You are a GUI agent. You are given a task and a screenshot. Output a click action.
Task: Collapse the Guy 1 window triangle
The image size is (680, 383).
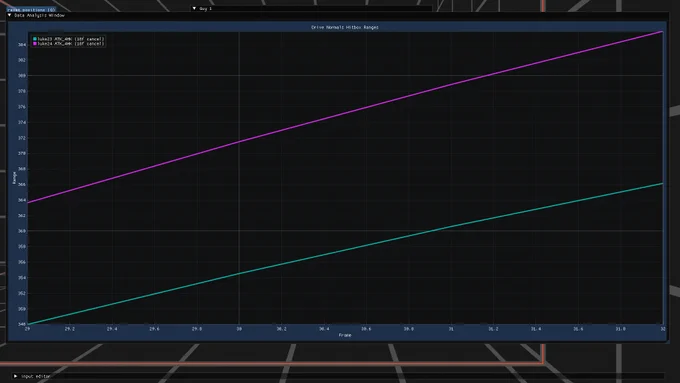tap(194, 8)
